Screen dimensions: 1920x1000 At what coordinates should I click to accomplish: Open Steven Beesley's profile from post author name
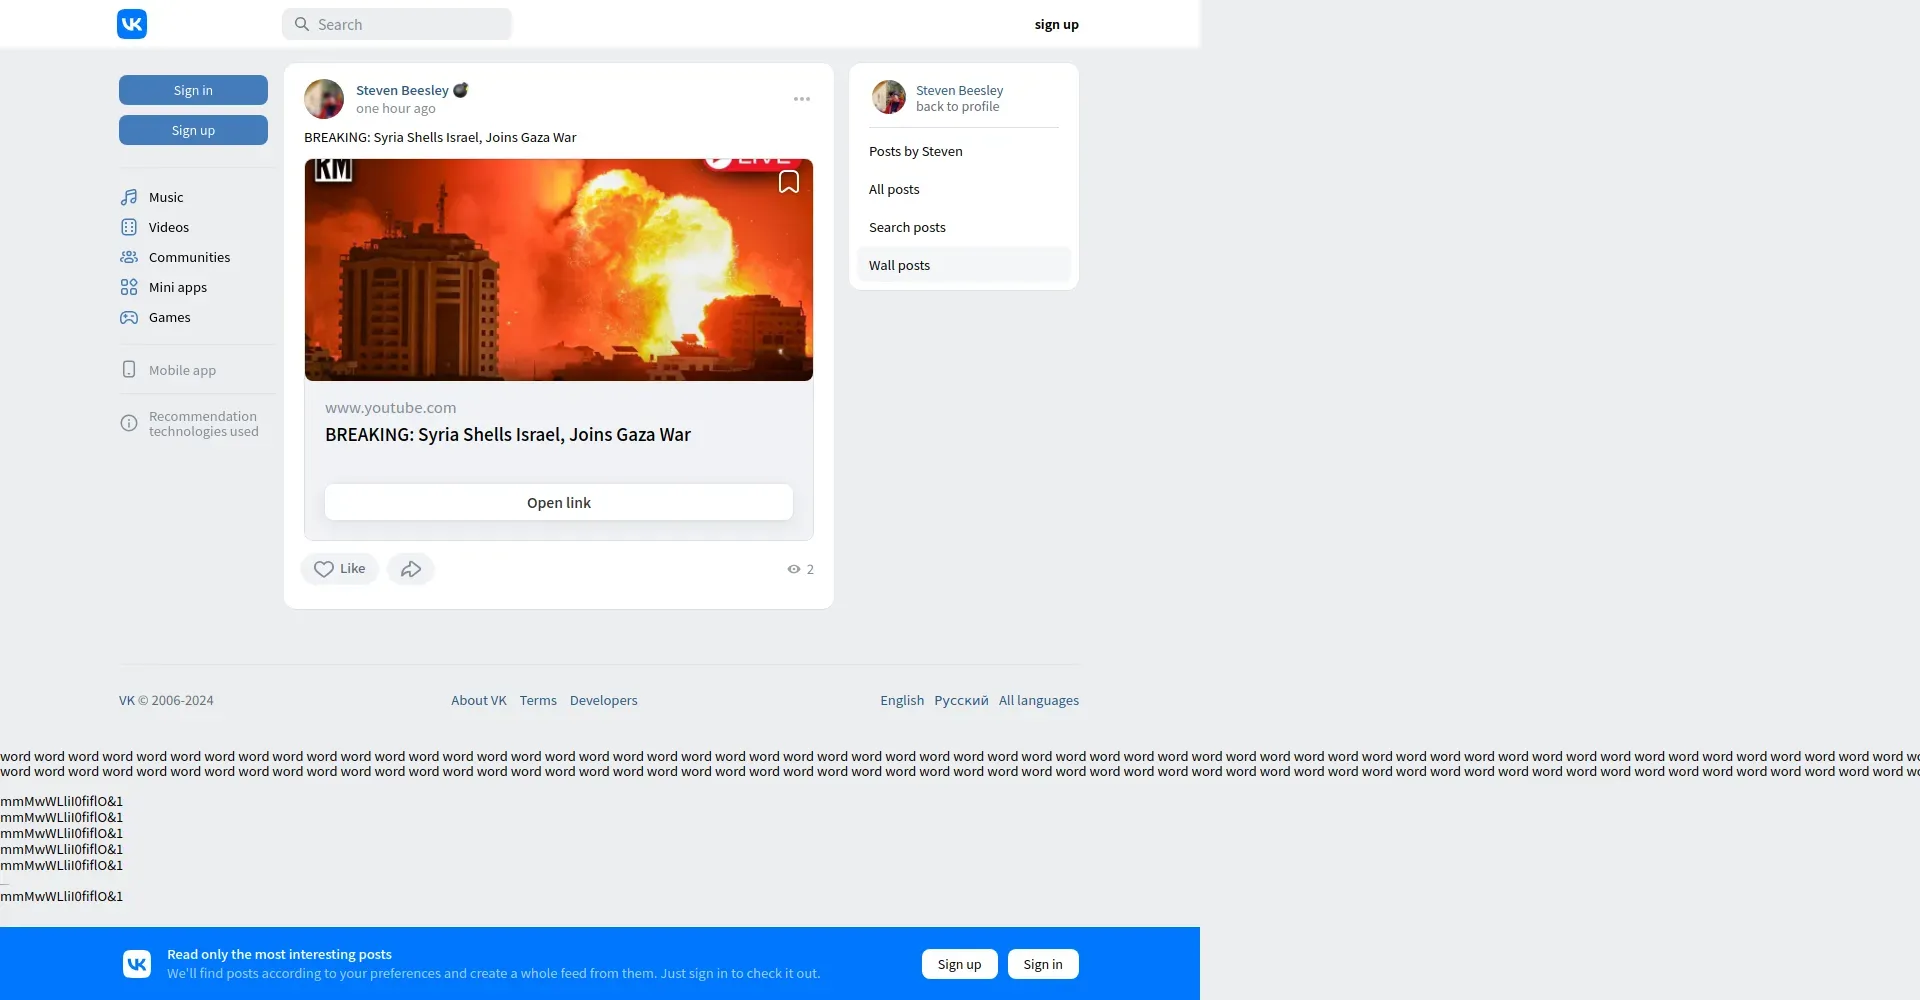click(x=402, y=90)
